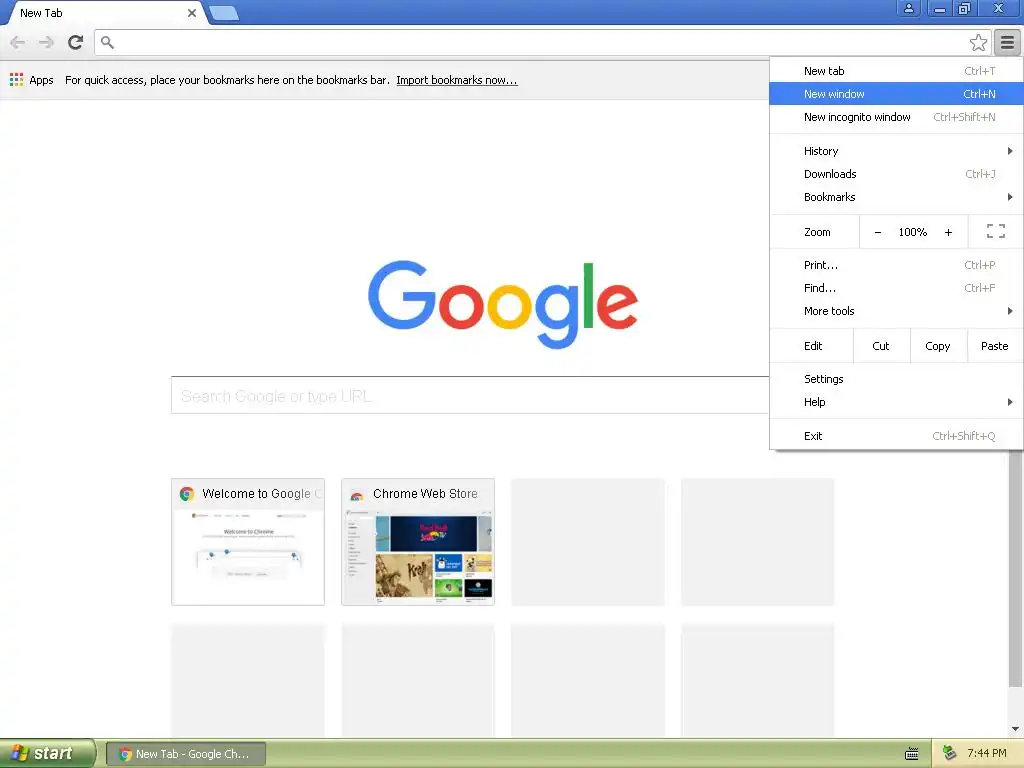Click the Google logo
The width and height of the screenshot is (1024, 768).
(x=503, y=304)
